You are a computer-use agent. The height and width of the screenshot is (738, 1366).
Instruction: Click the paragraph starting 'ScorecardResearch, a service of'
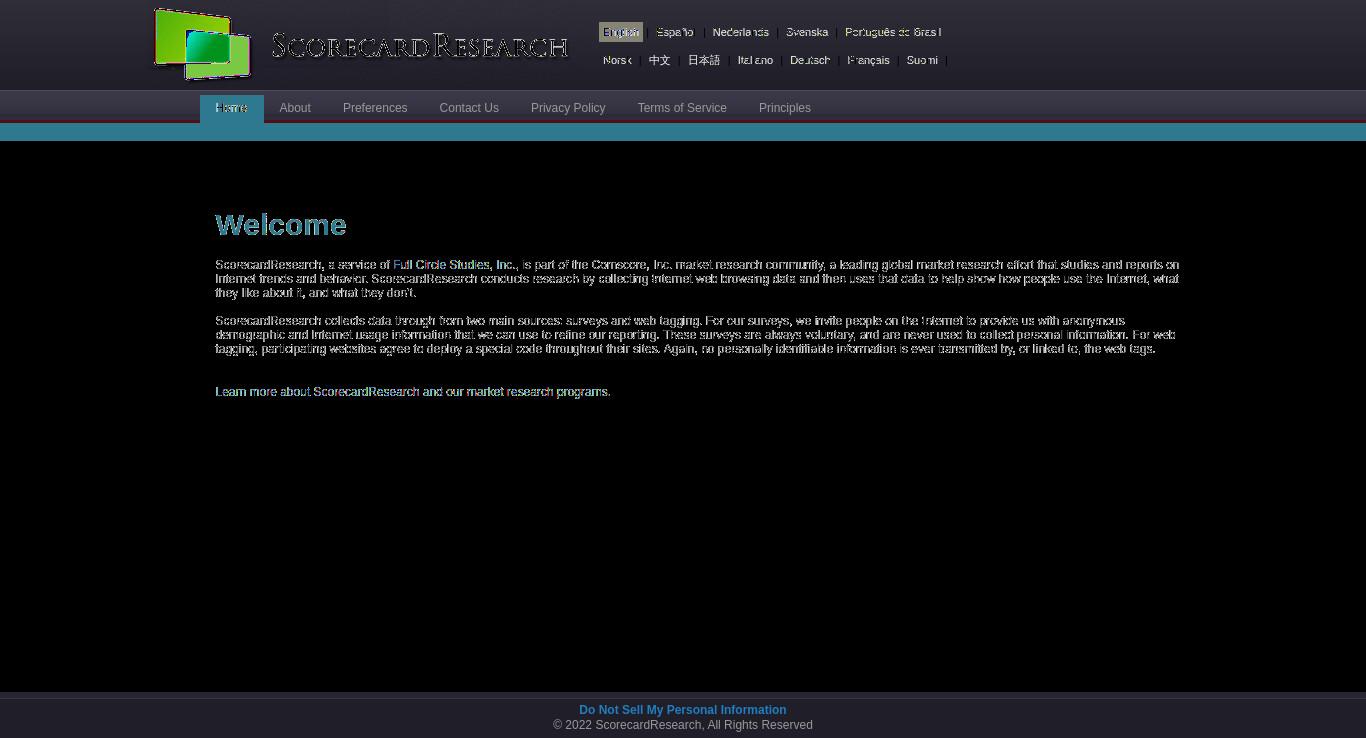[x=697, y=279]
